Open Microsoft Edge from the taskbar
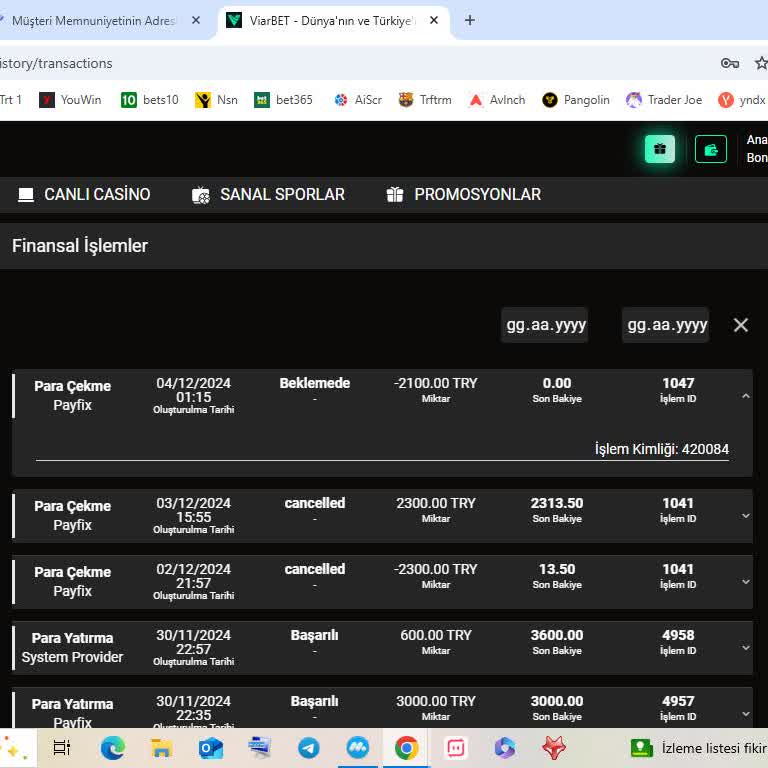768x768 pixels. tap(112, 747)
